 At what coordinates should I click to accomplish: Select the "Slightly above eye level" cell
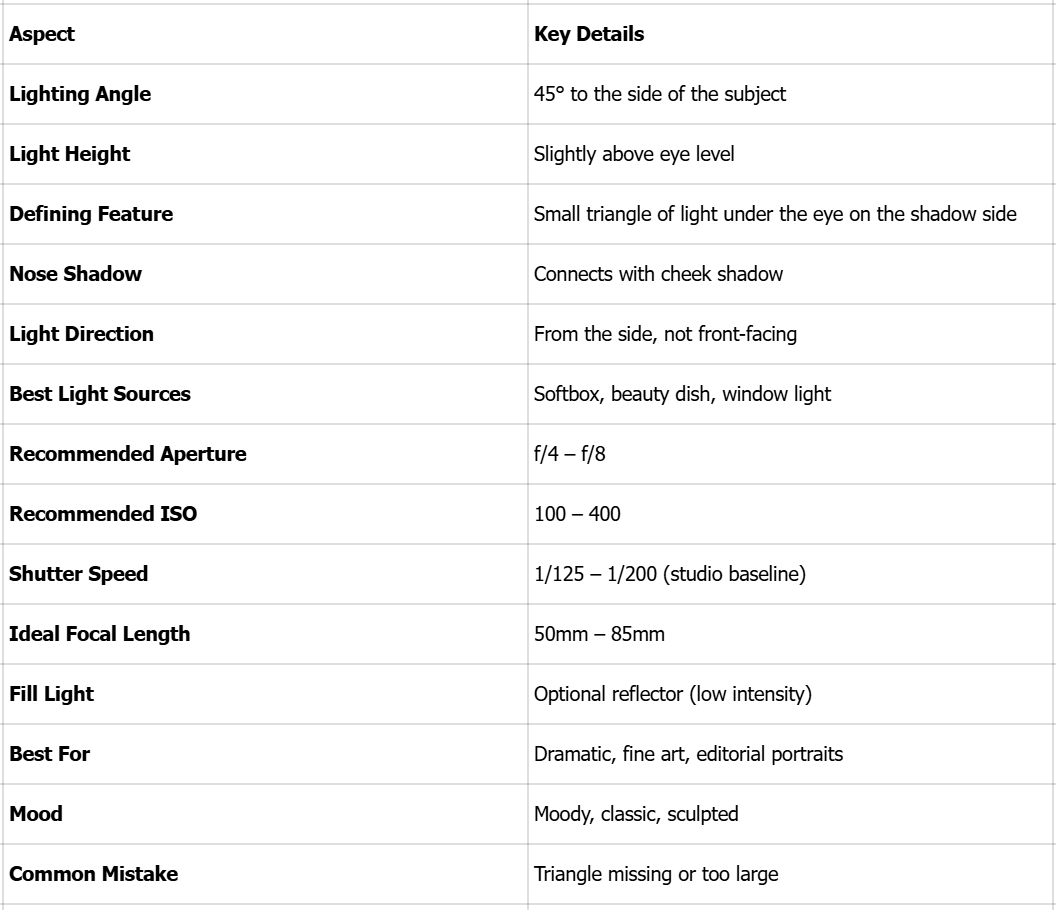[x=633, y=155]
